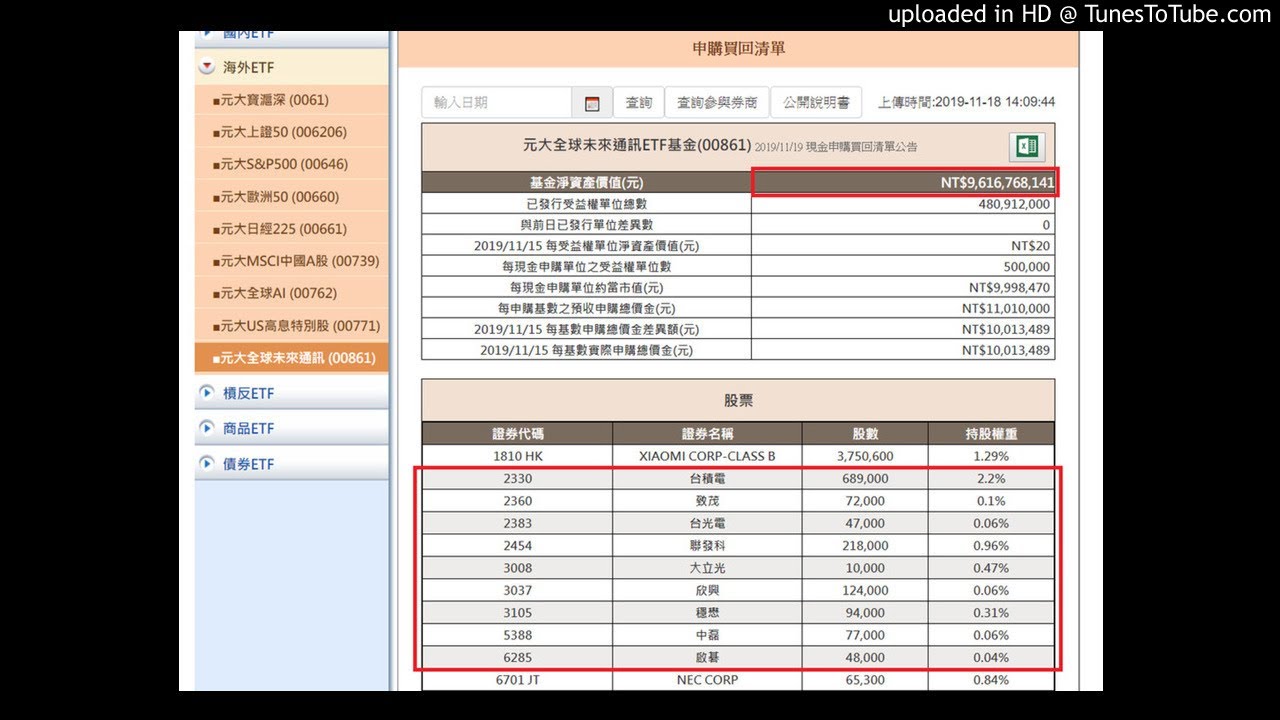Open the calendar date picker icon
The width and height of the screenshot is (1280, 720).
592,103
